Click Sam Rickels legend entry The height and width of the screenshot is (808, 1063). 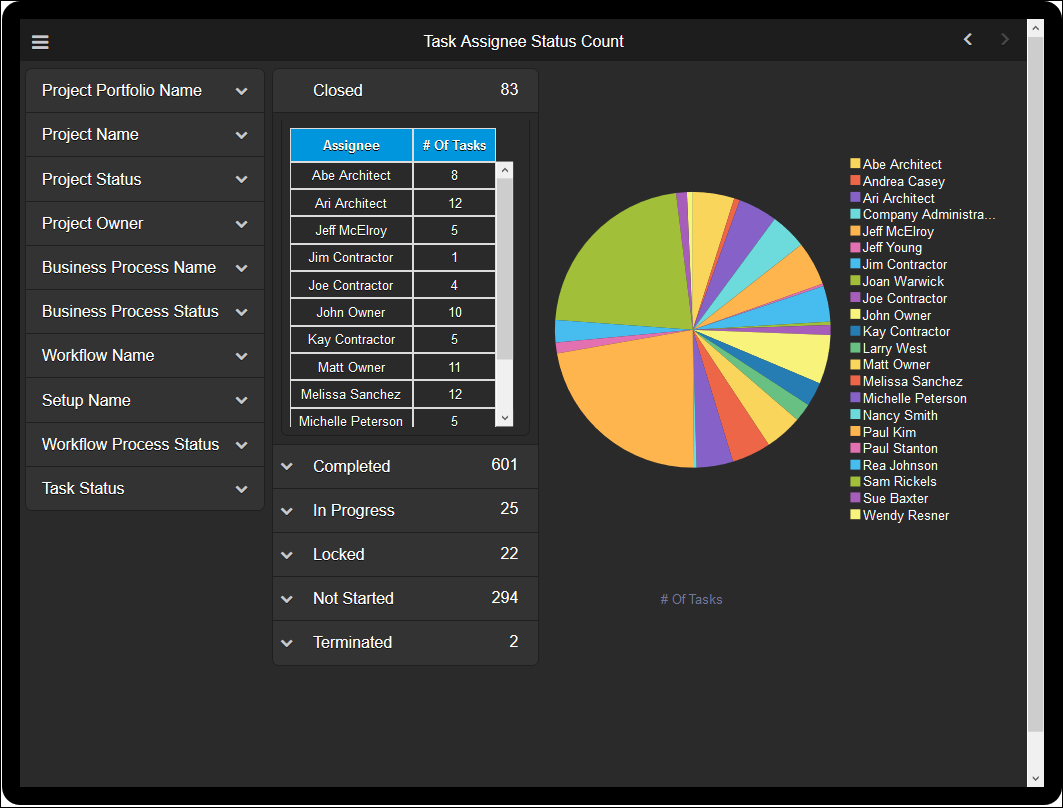pyautogui.click(x=894, y=482)
